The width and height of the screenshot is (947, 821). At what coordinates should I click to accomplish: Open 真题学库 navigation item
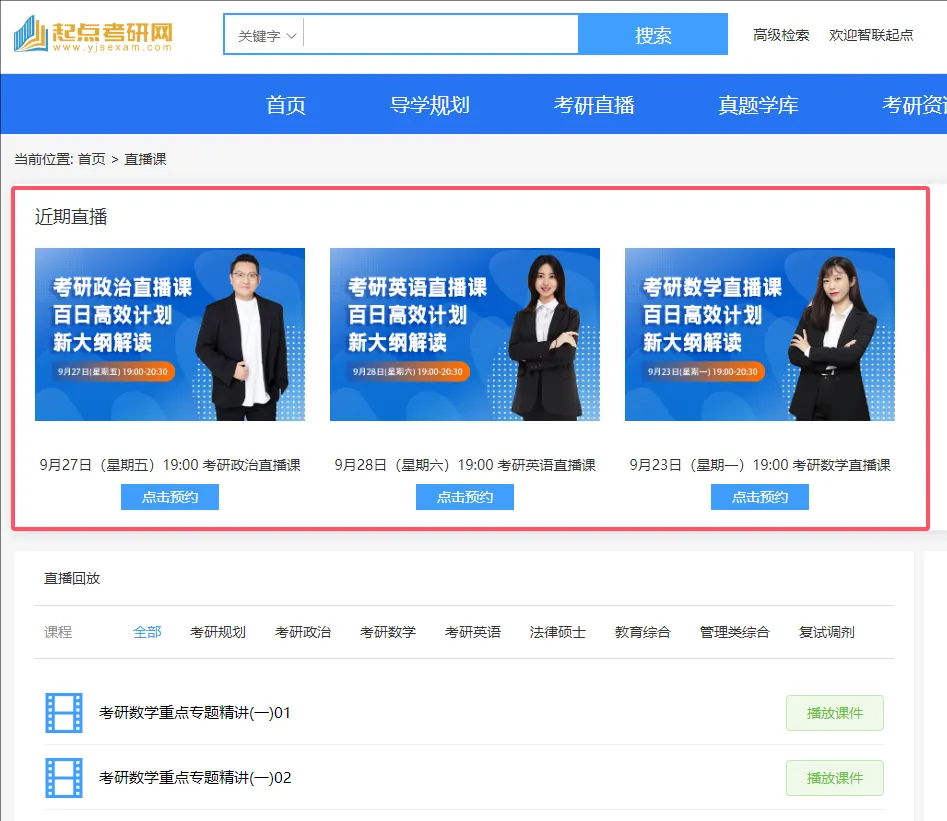click(758, 105)
